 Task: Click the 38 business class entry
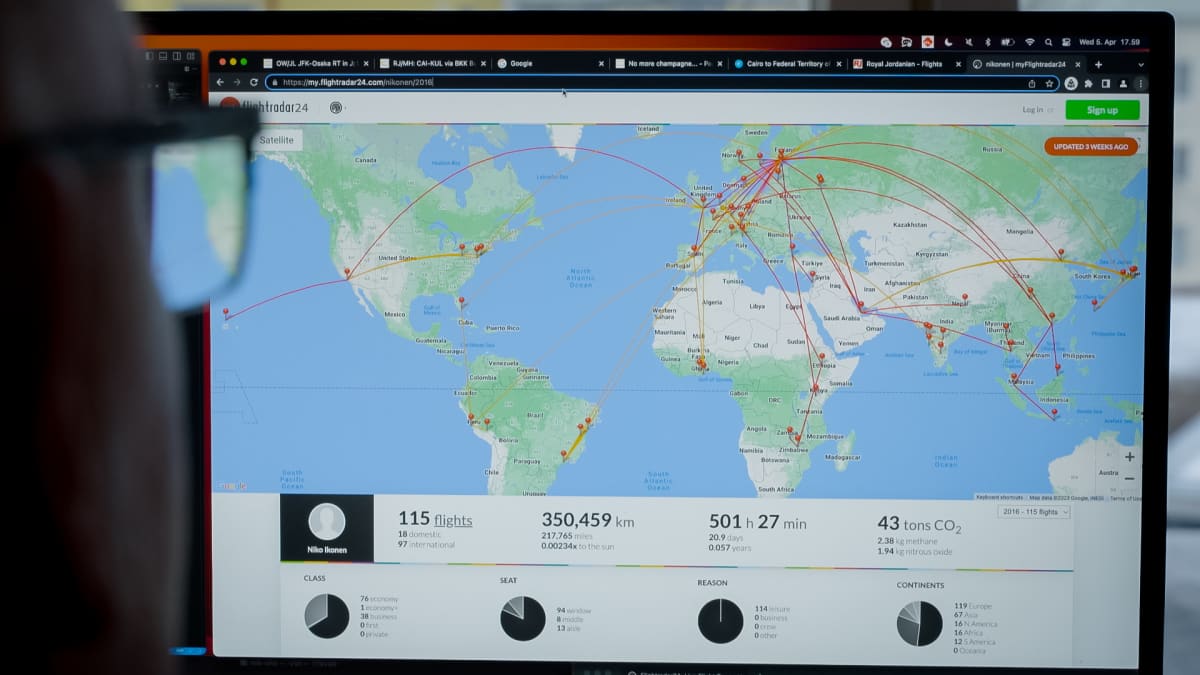click(x=379, y=616)
